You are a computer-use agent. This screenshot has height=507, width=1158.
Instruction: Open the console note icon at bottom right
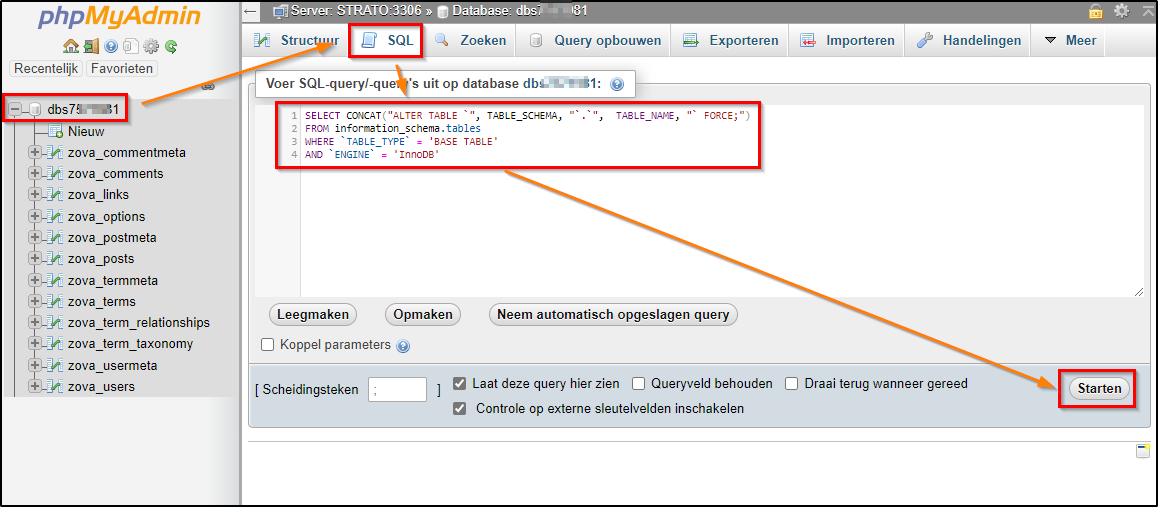click(1143, 452)
